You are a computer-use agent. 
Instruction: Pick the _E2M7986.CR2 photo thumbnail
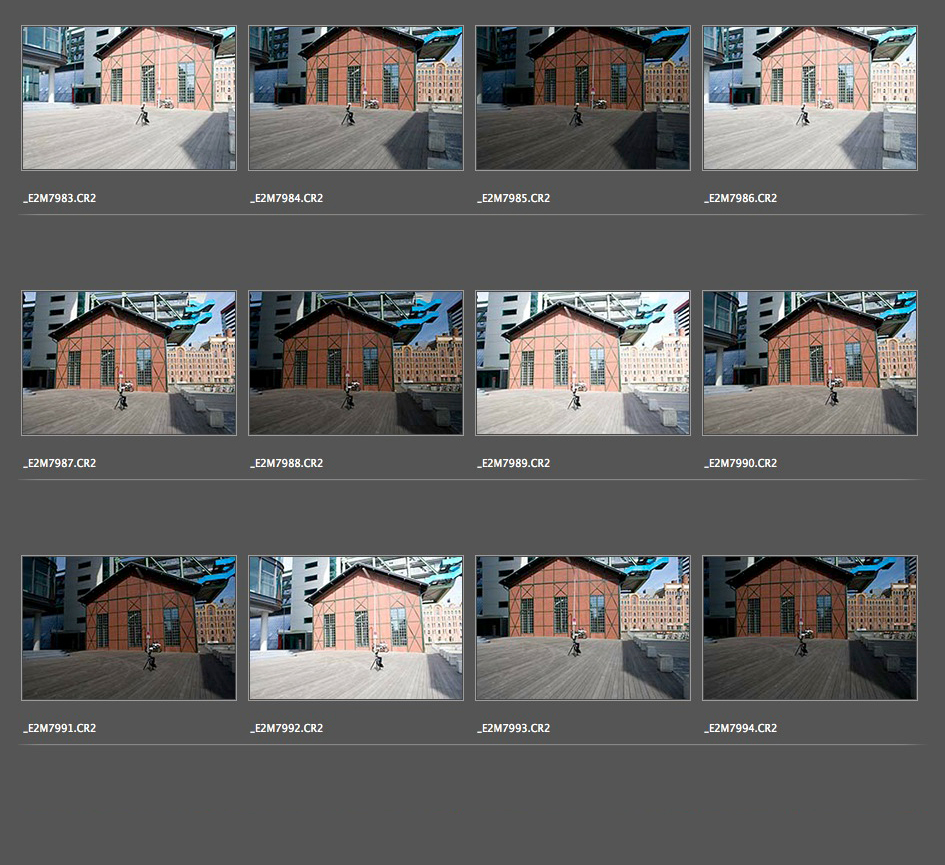(810, 98)
